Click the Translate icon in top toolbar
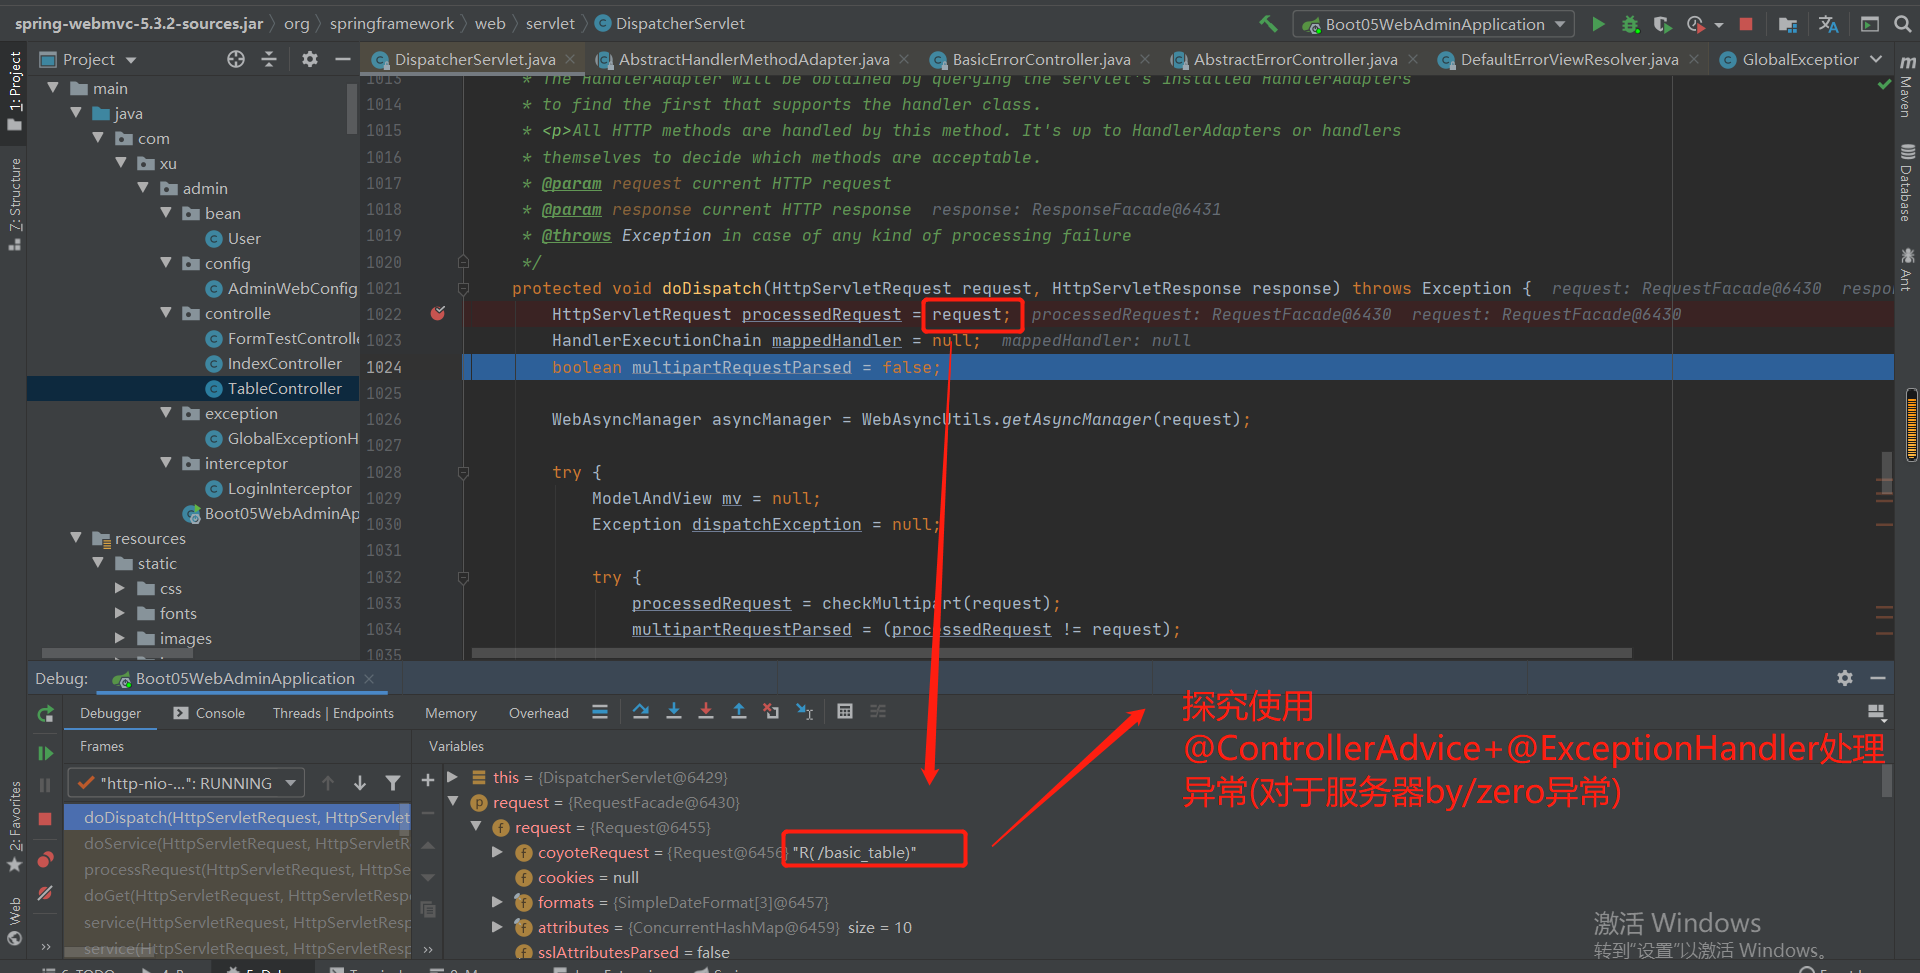Viewport: 1920px width, 973px height. [1828, 24]
